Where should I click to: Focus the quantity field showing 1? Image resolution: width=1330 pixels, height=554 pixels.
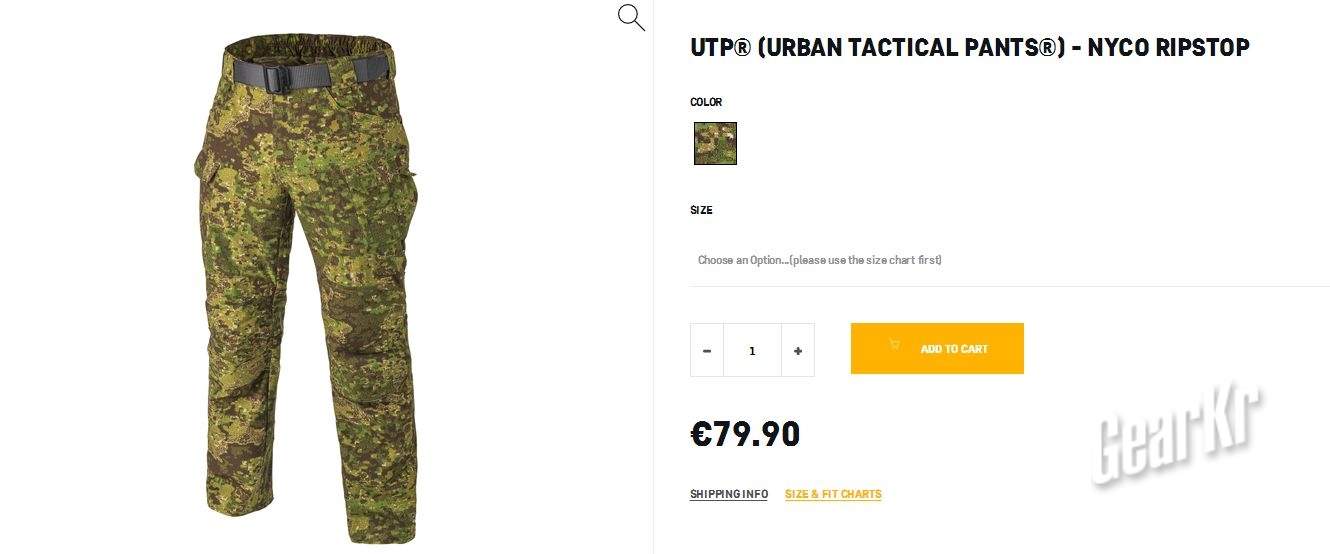(x=752, y=351)
